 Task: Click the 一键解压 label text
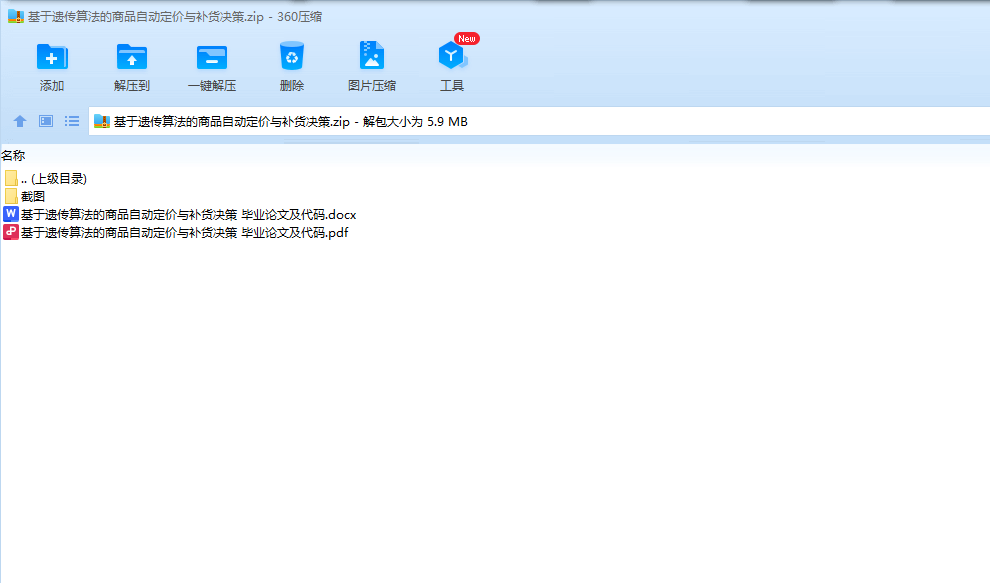[x=212, y=86]
